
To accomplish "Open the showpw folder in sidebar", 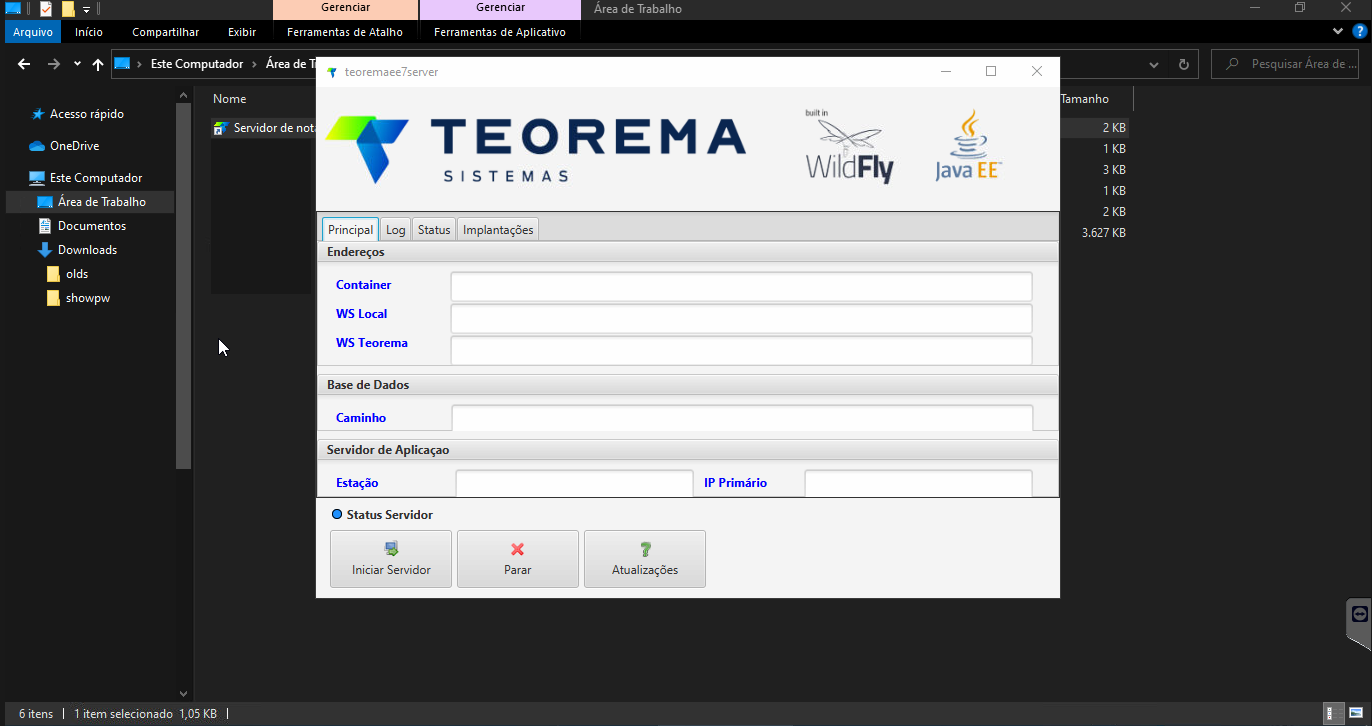I will [x=88, y=298].
